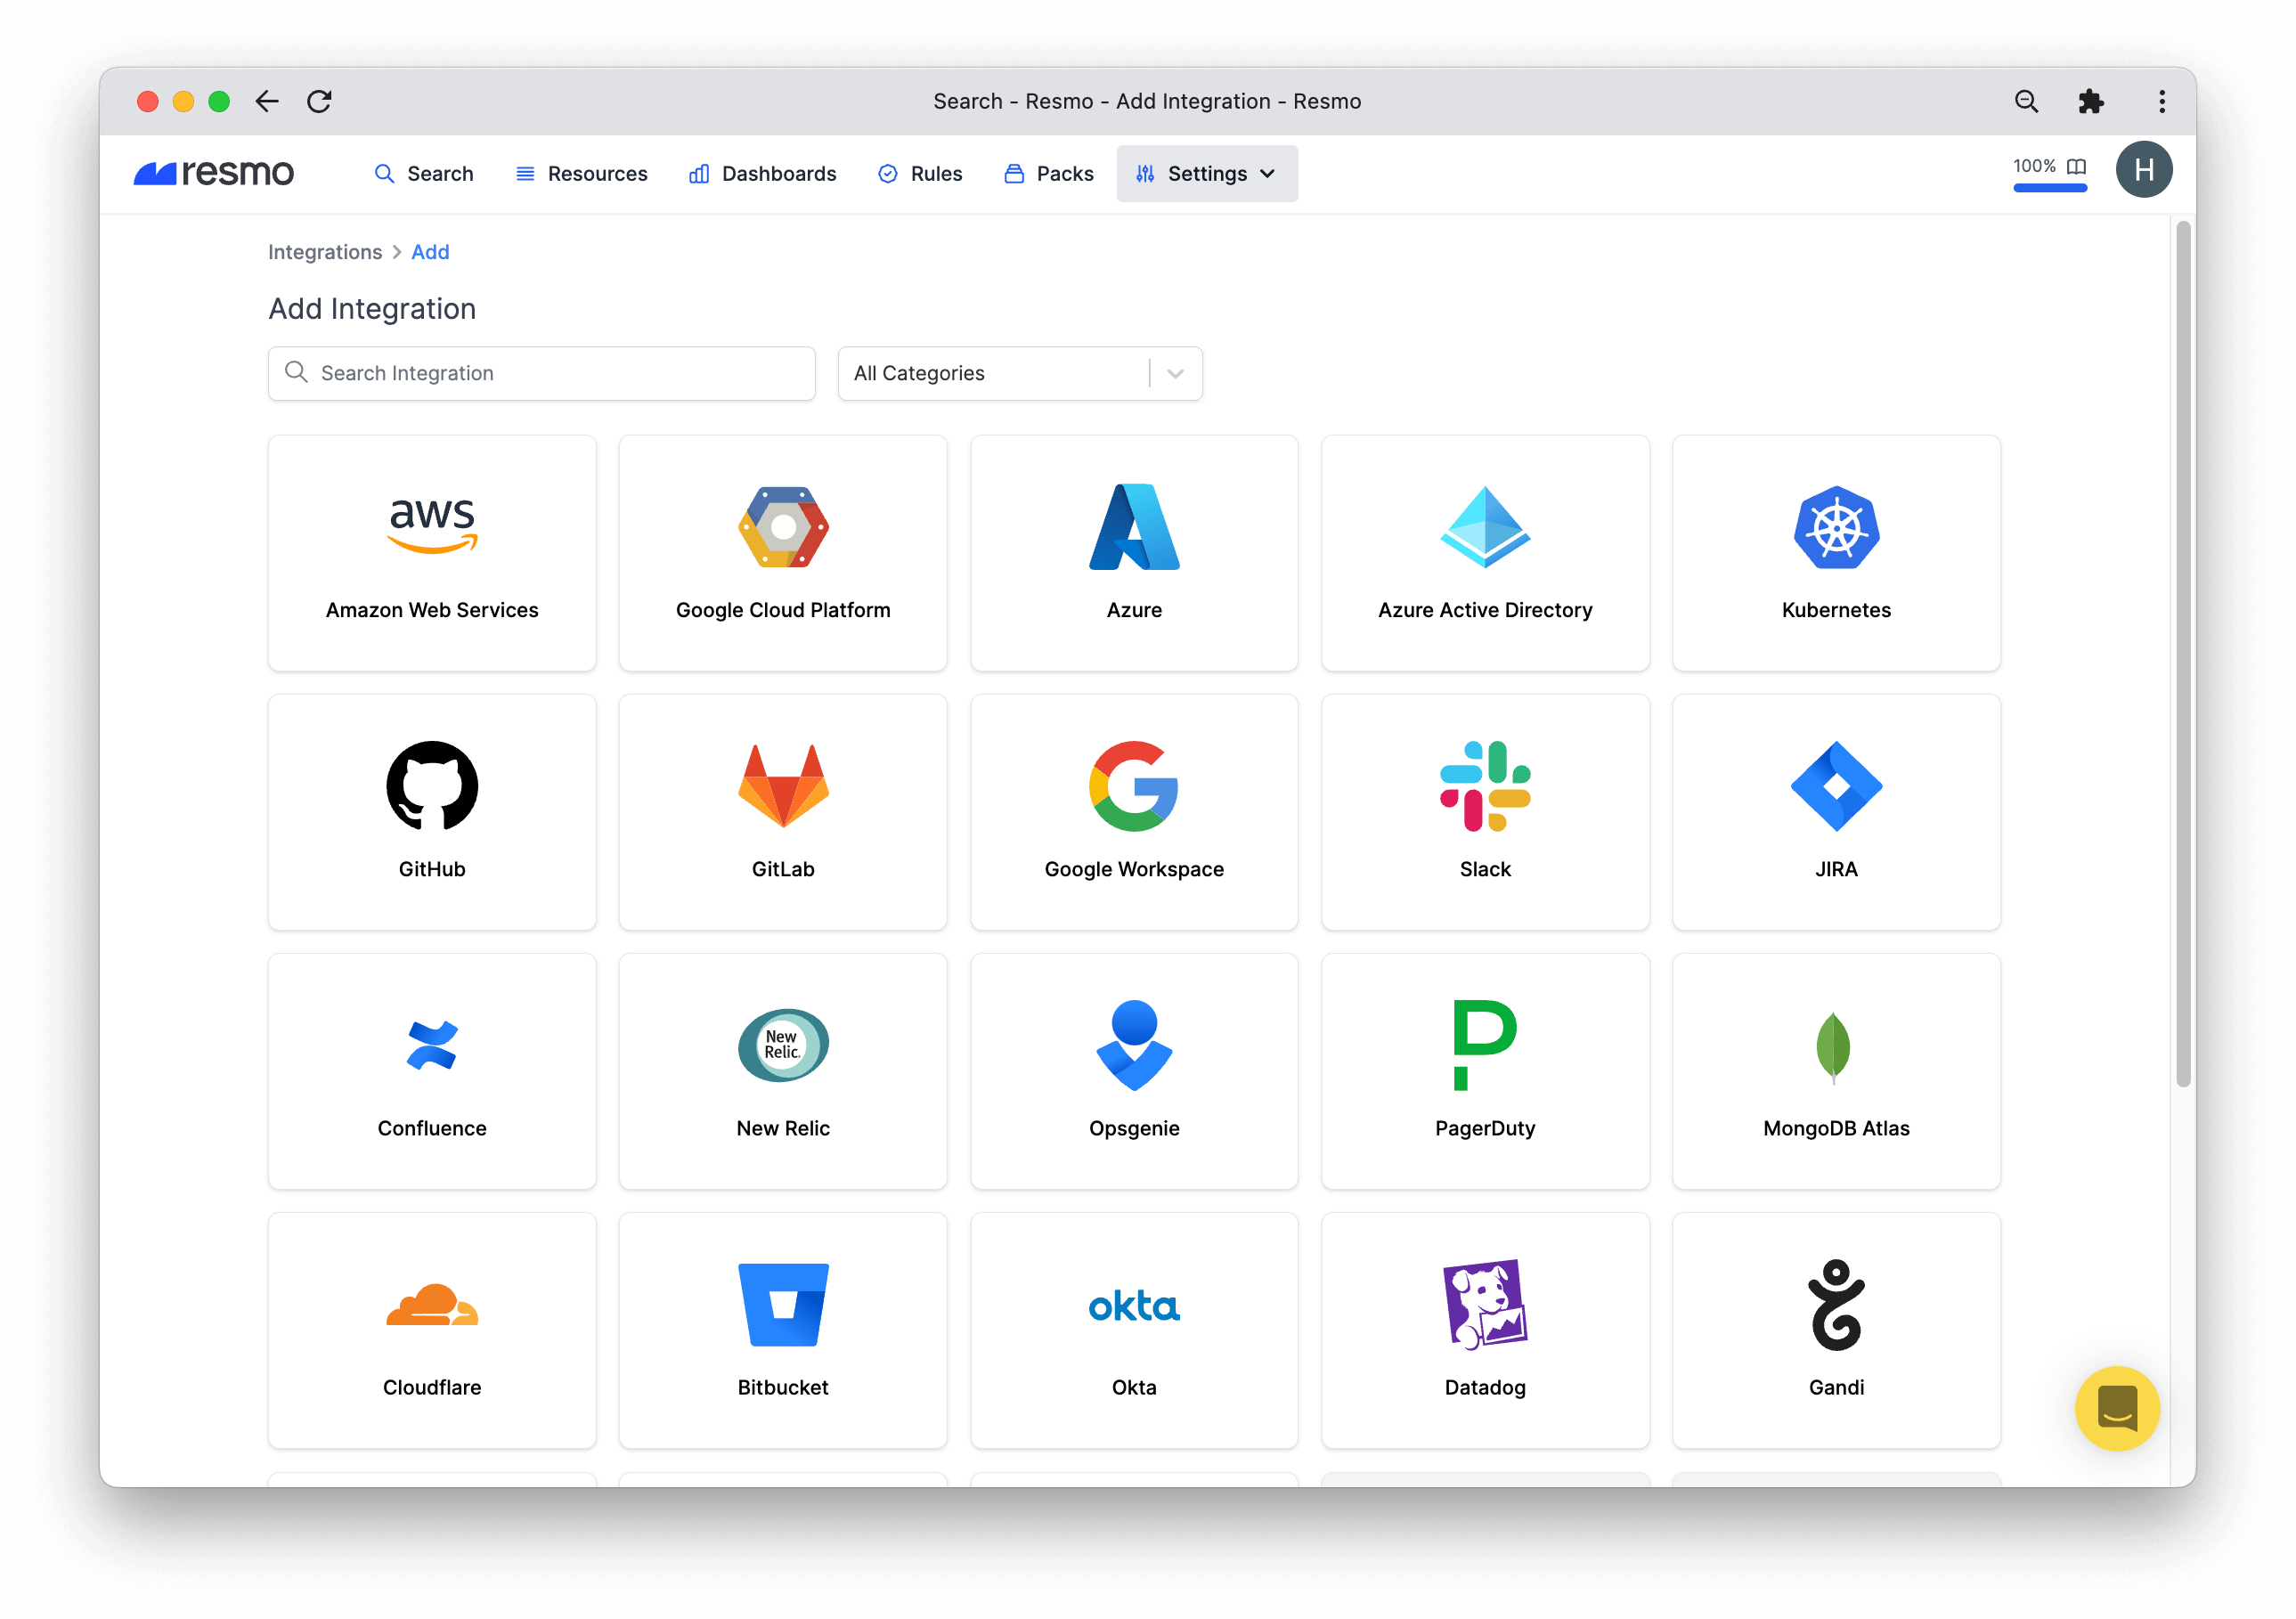Select the Amazon Web Services integration logo
Screen dimensions: 2296x1619
point(432,526)
